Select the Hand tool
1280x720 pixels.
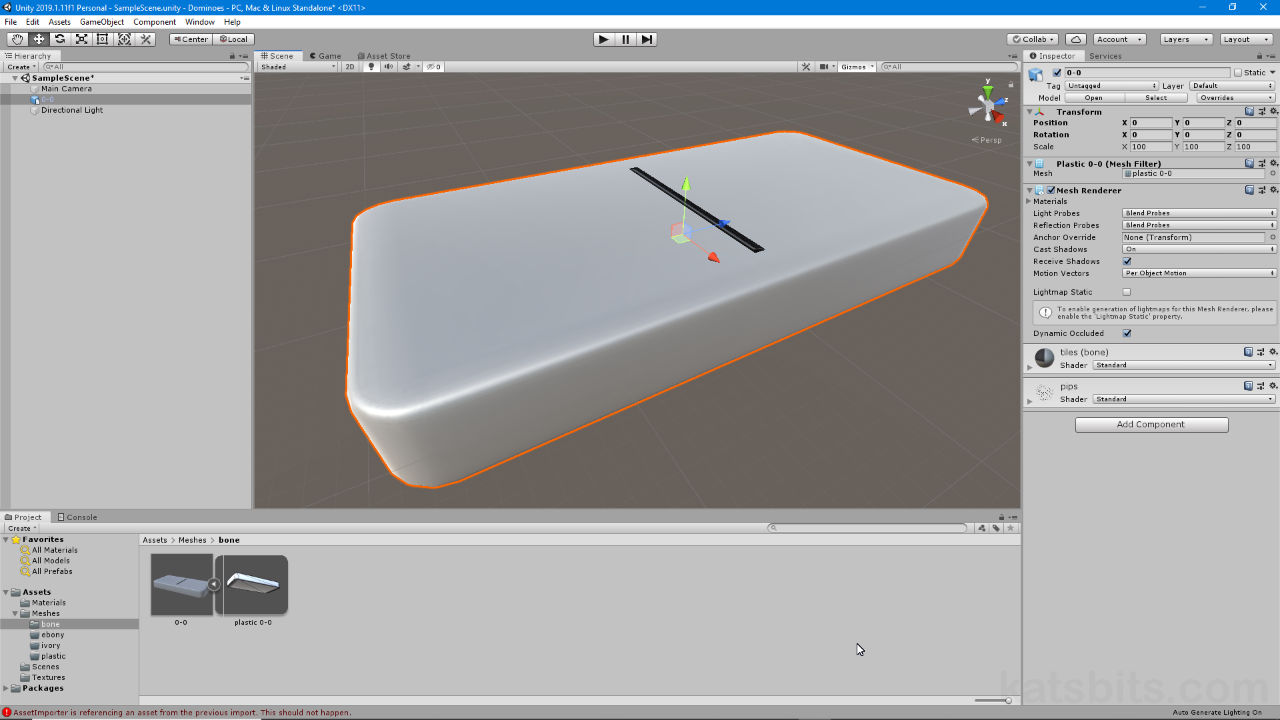pyautogui.click(x=17, y=39)
